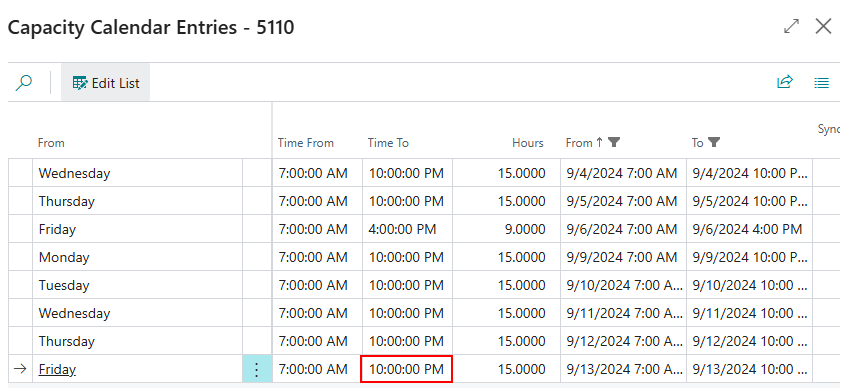Click the Time From cell in Monday row
The image size is (860, 388).
(317, 257)
